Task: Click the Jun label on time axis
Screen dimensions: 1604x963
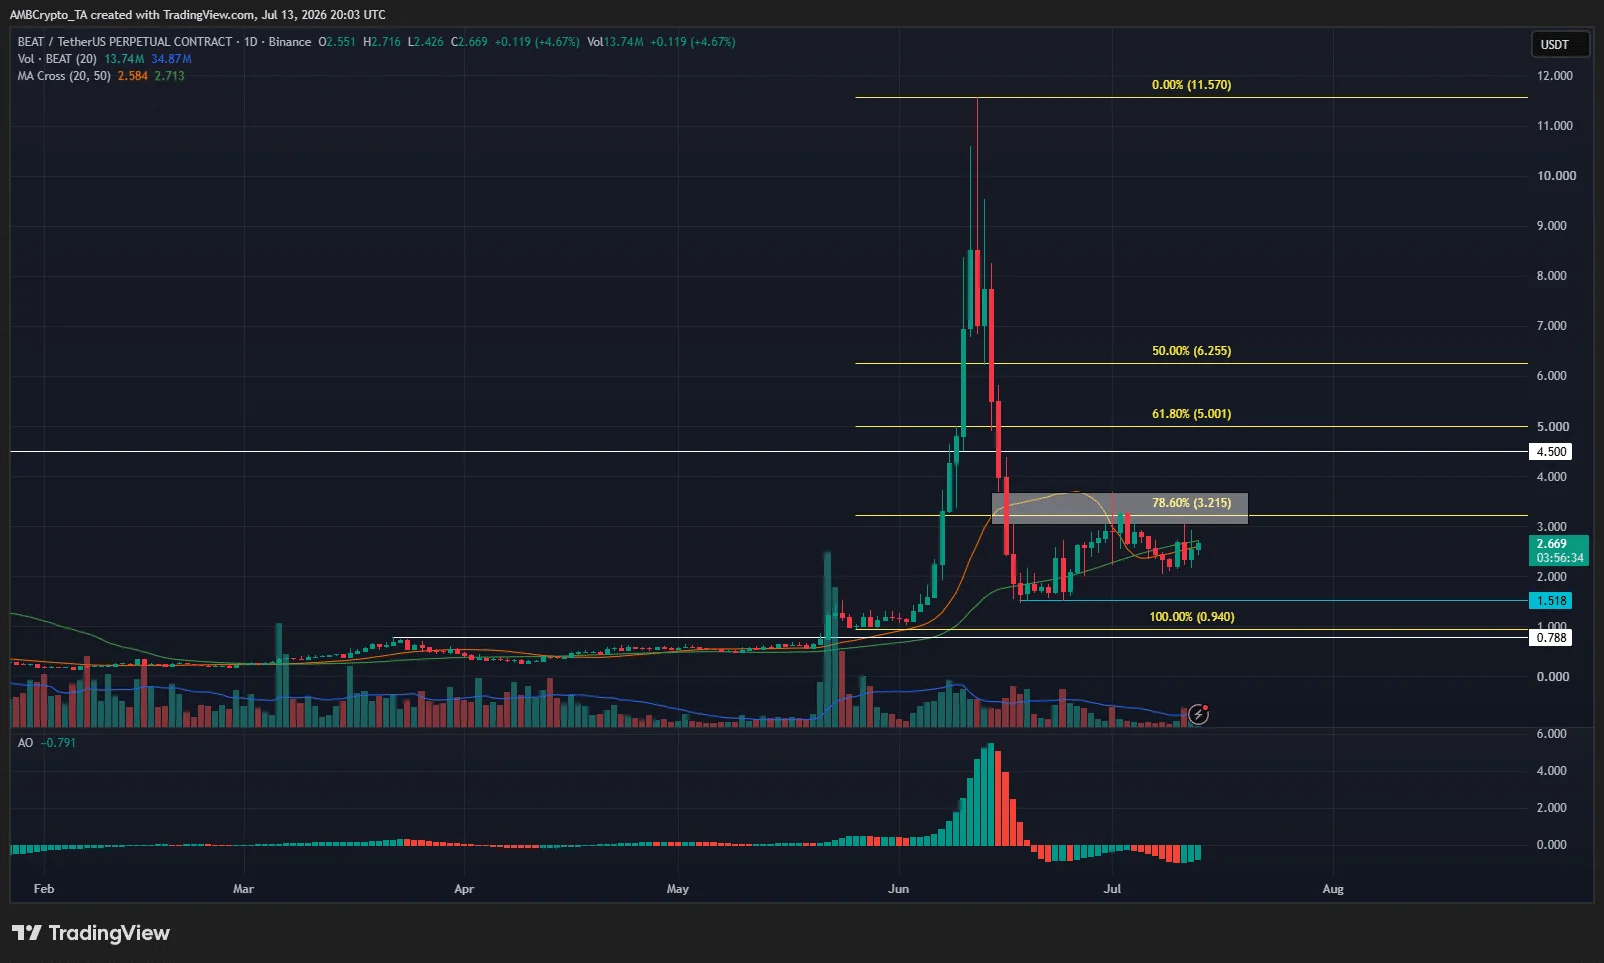Action: [x=898, y=889]
